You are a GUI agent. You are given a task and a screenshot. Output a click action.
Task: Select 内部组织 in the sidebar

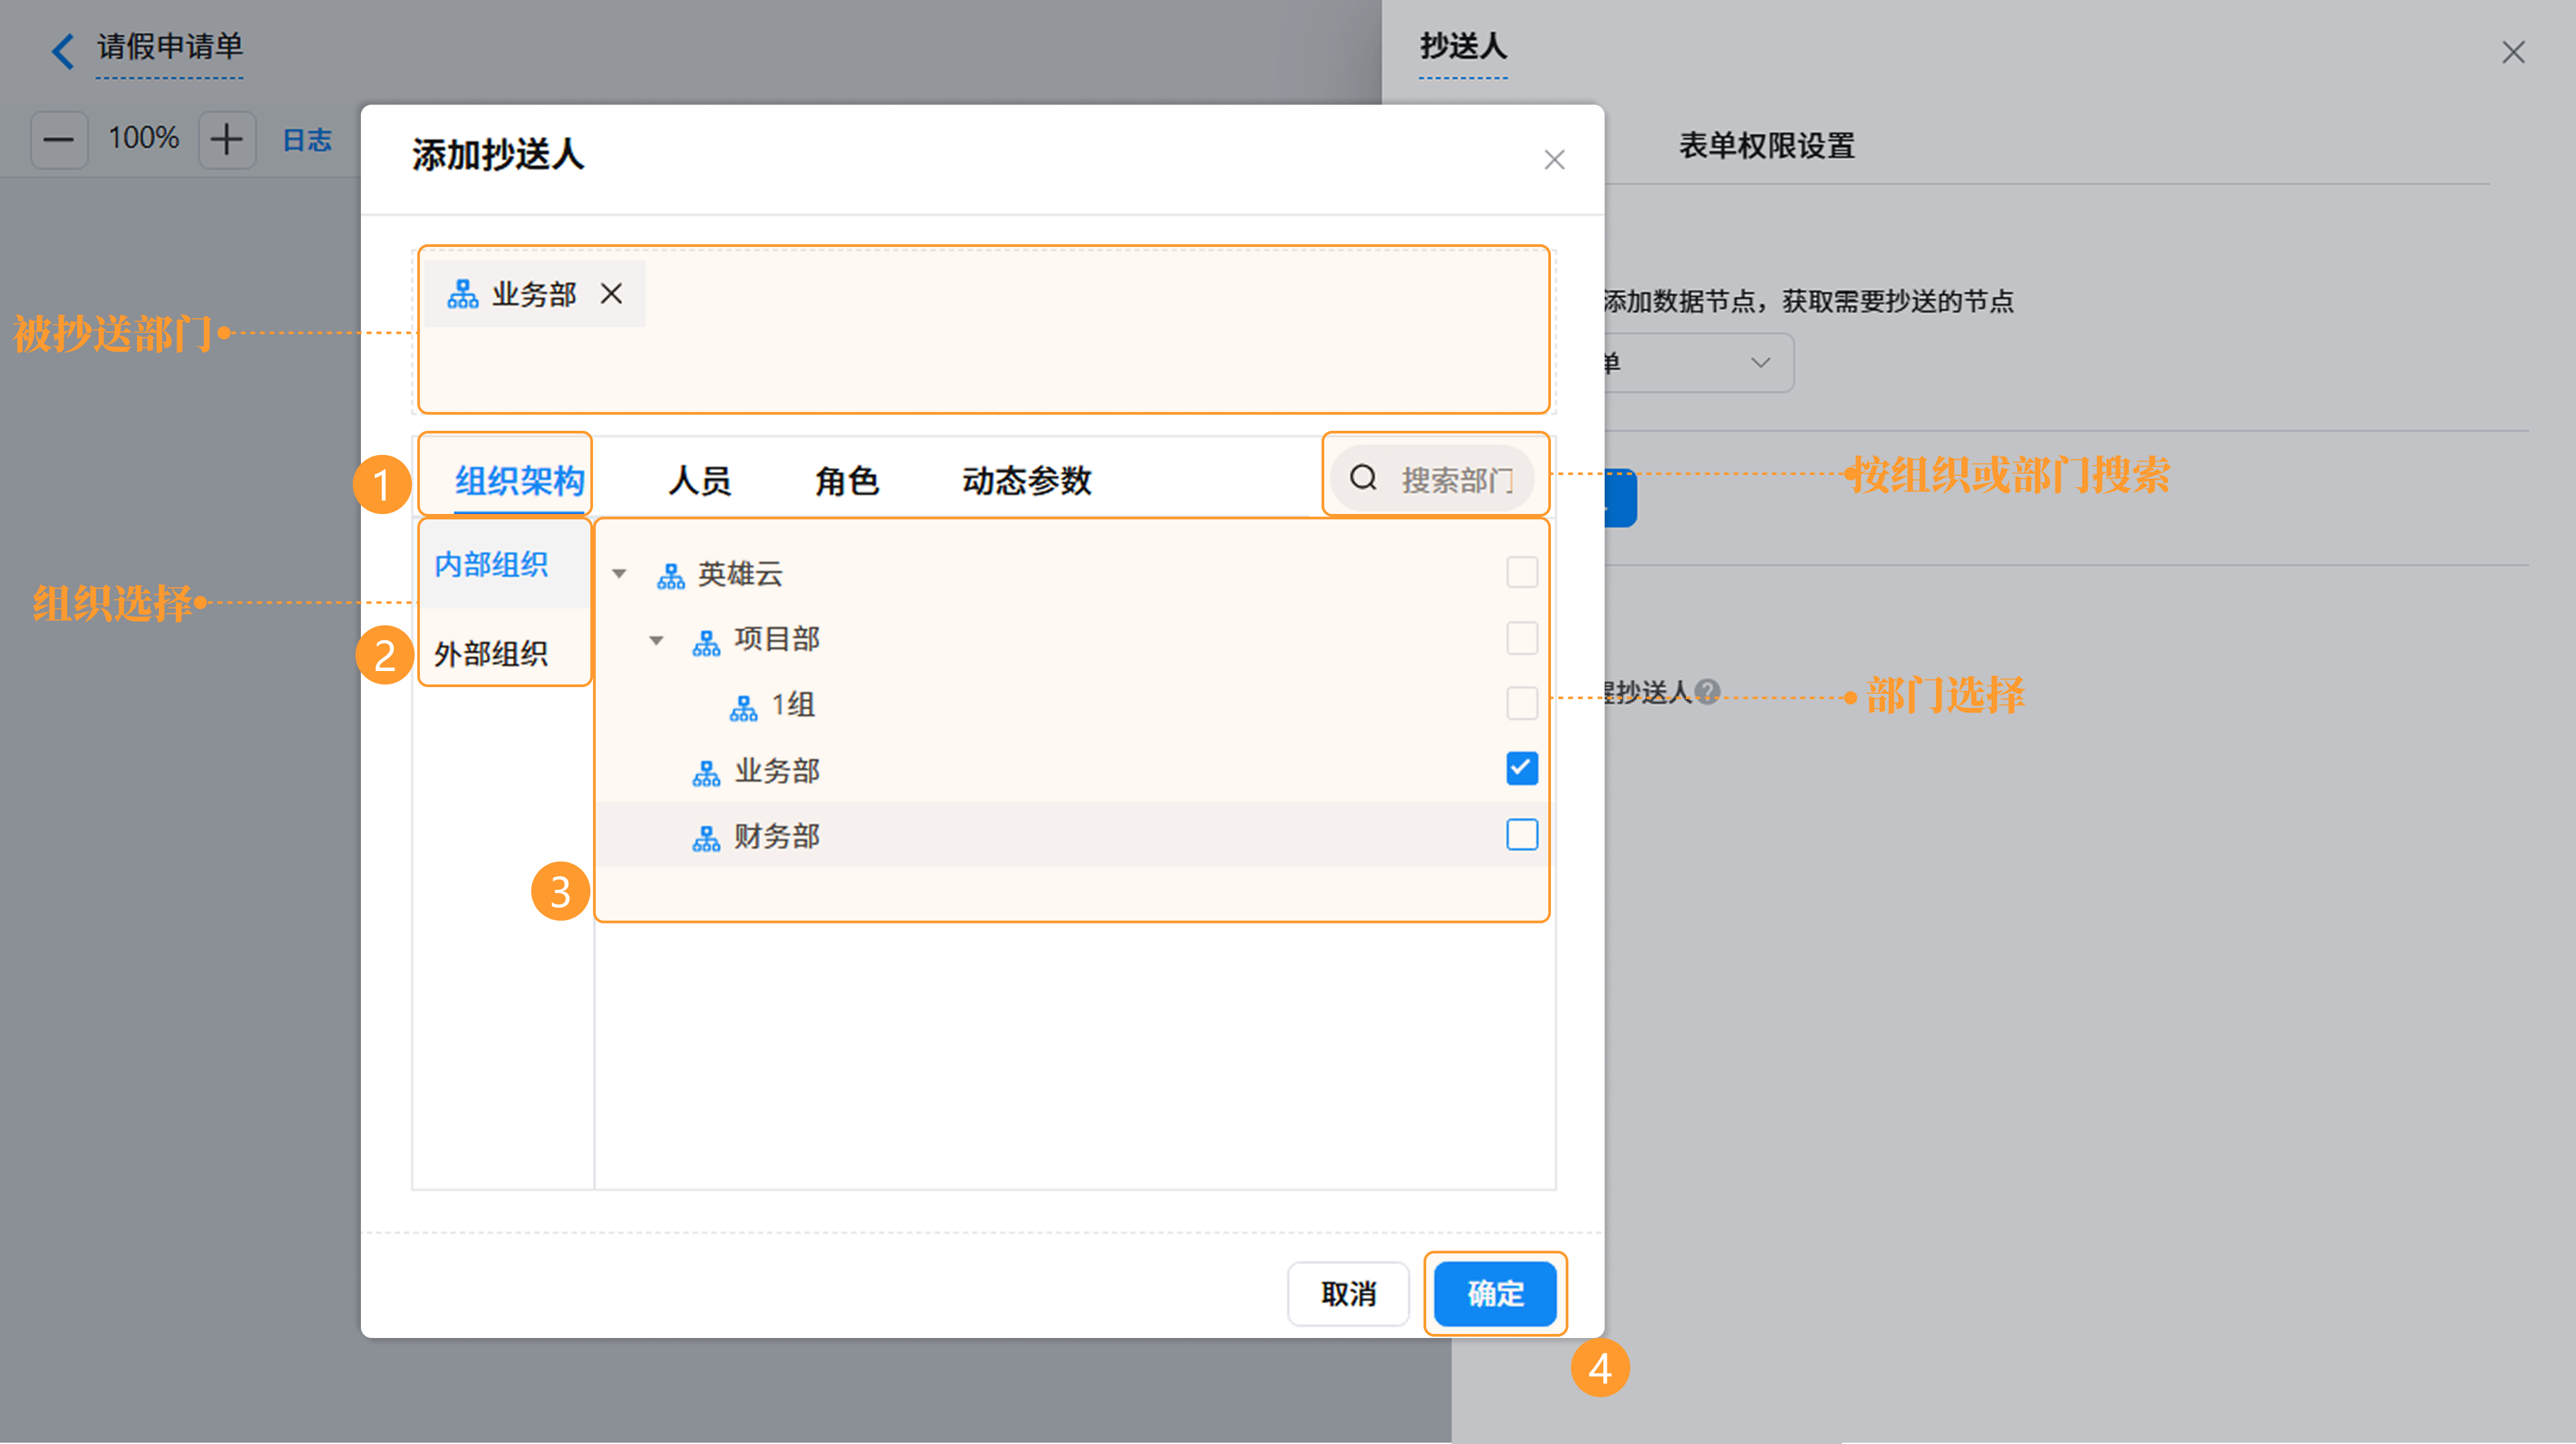[x=504, y=564]
